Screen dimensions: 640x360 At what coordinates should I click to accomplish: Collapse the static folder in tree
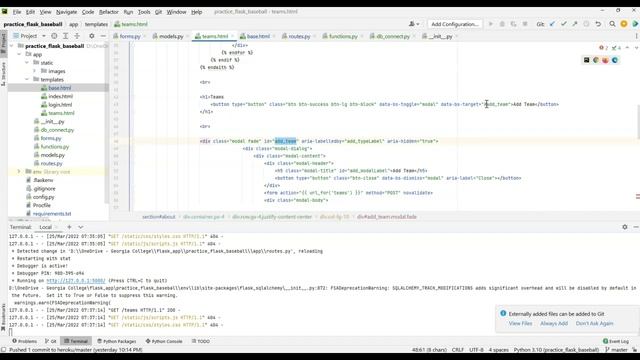27,63
